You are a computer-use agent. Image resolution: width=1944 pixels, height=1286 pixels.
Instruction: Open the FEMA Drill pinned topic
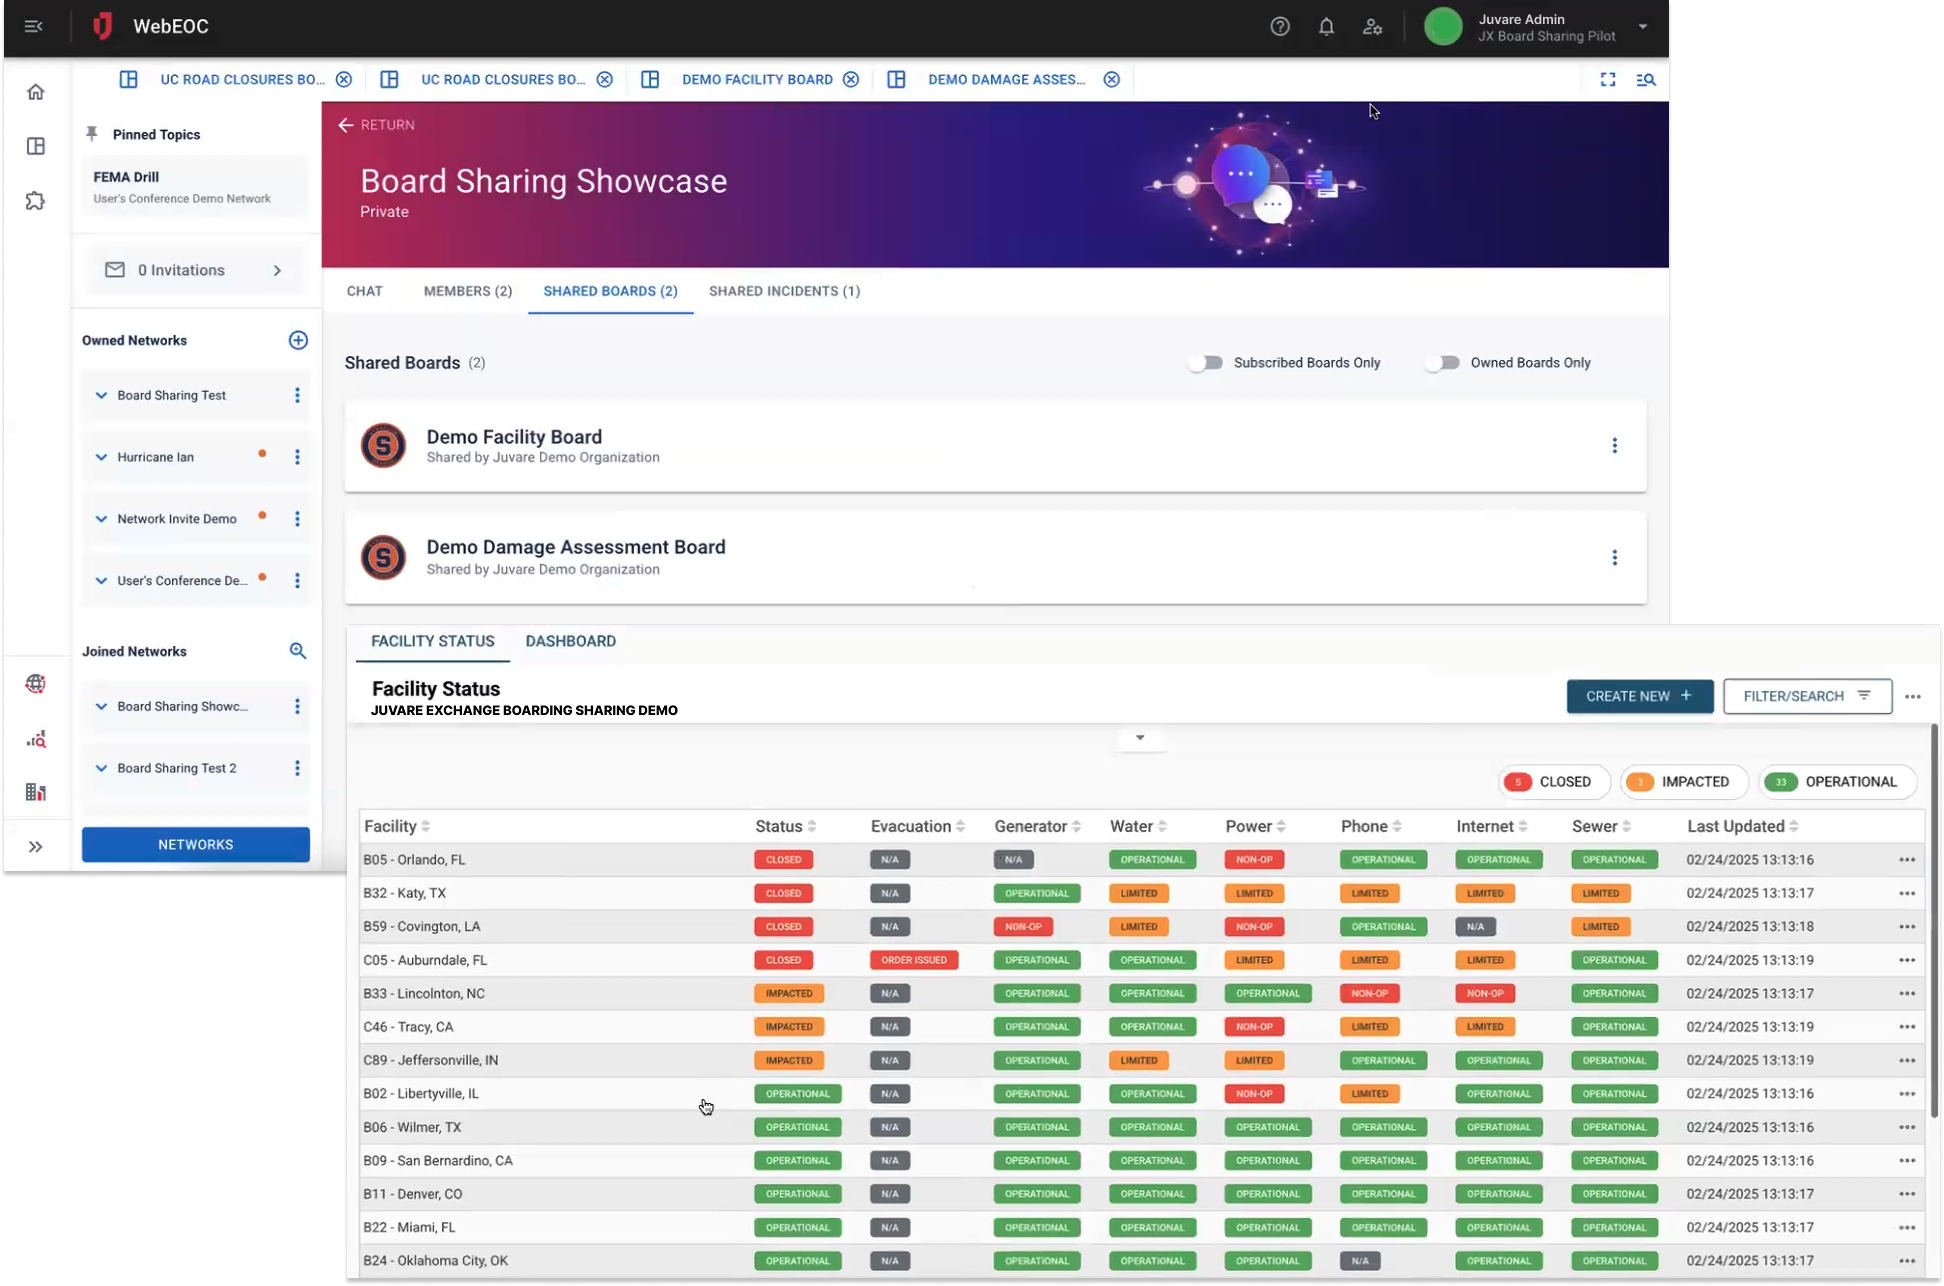coord(195,187)
